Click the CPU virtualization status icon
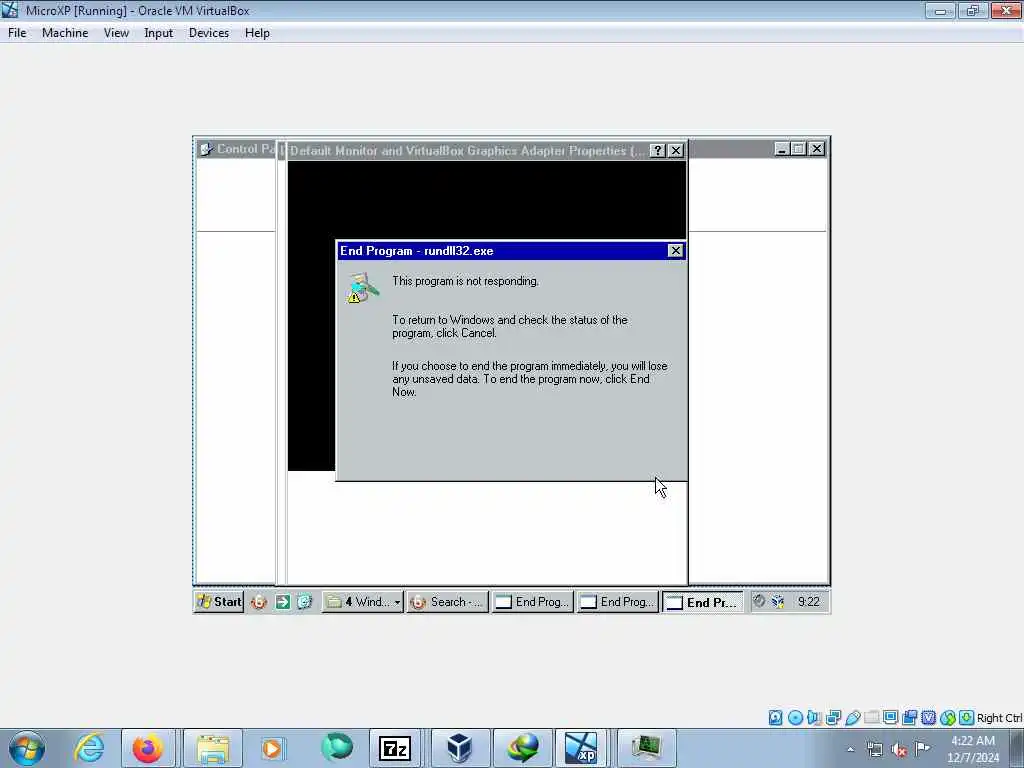The width and height of the screenshot is (1024, 768). (x=928, y=718)
